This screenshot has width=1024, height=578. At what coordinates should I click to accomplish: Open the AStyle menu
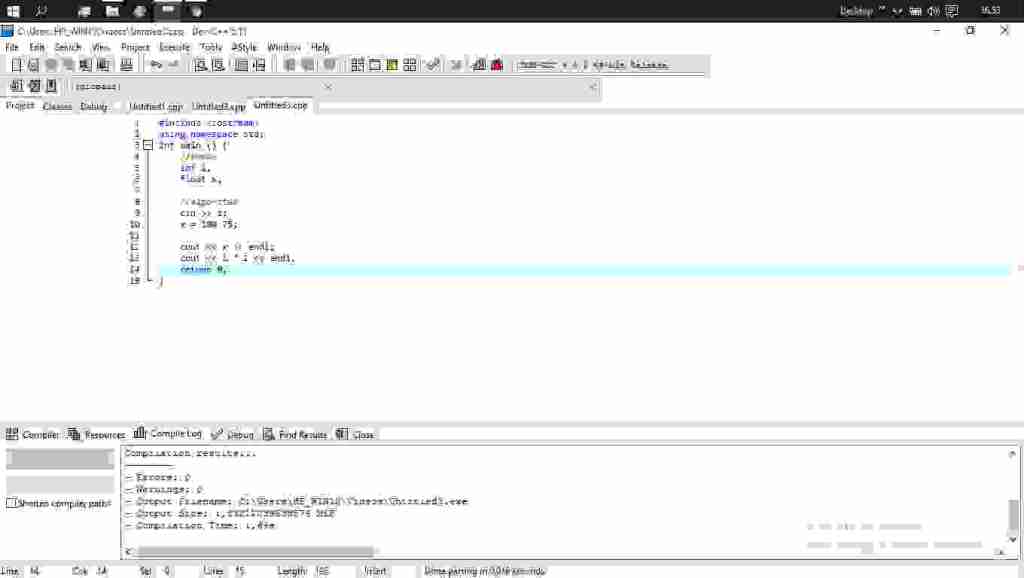(244, 47)
